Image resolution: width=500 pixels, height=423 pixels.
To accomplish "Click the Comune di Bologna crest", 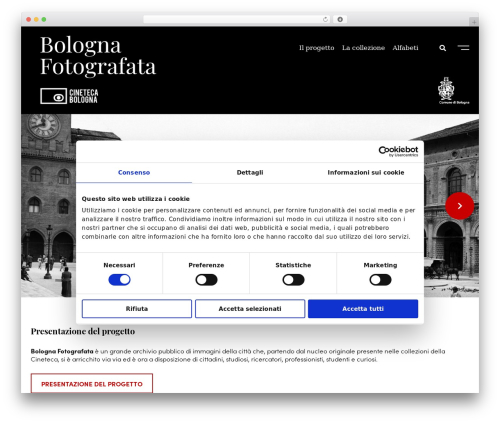I will (x=453, y=91).
